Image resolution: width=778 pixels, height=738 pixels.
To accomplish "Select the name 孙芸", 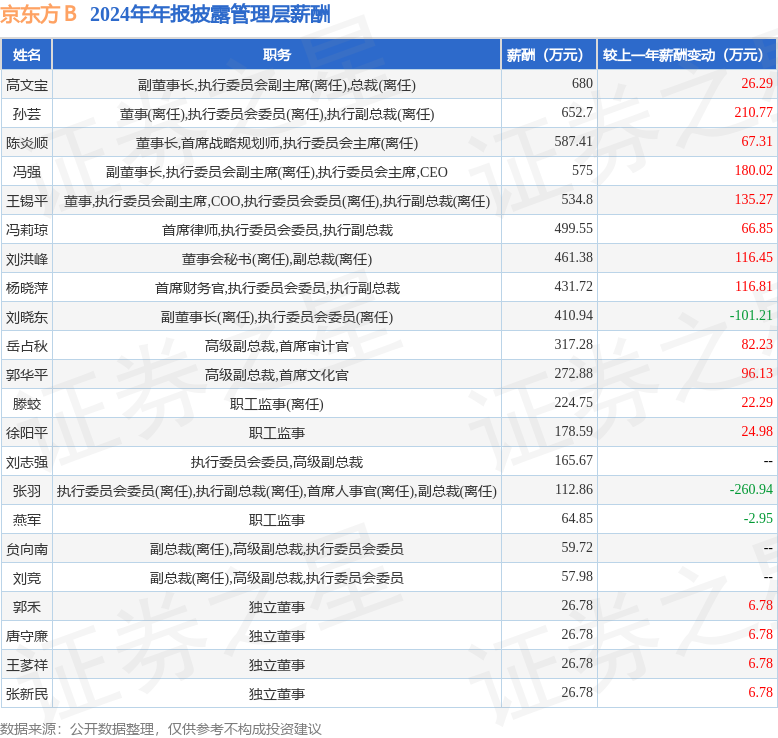I will click(x=27, y=114).
